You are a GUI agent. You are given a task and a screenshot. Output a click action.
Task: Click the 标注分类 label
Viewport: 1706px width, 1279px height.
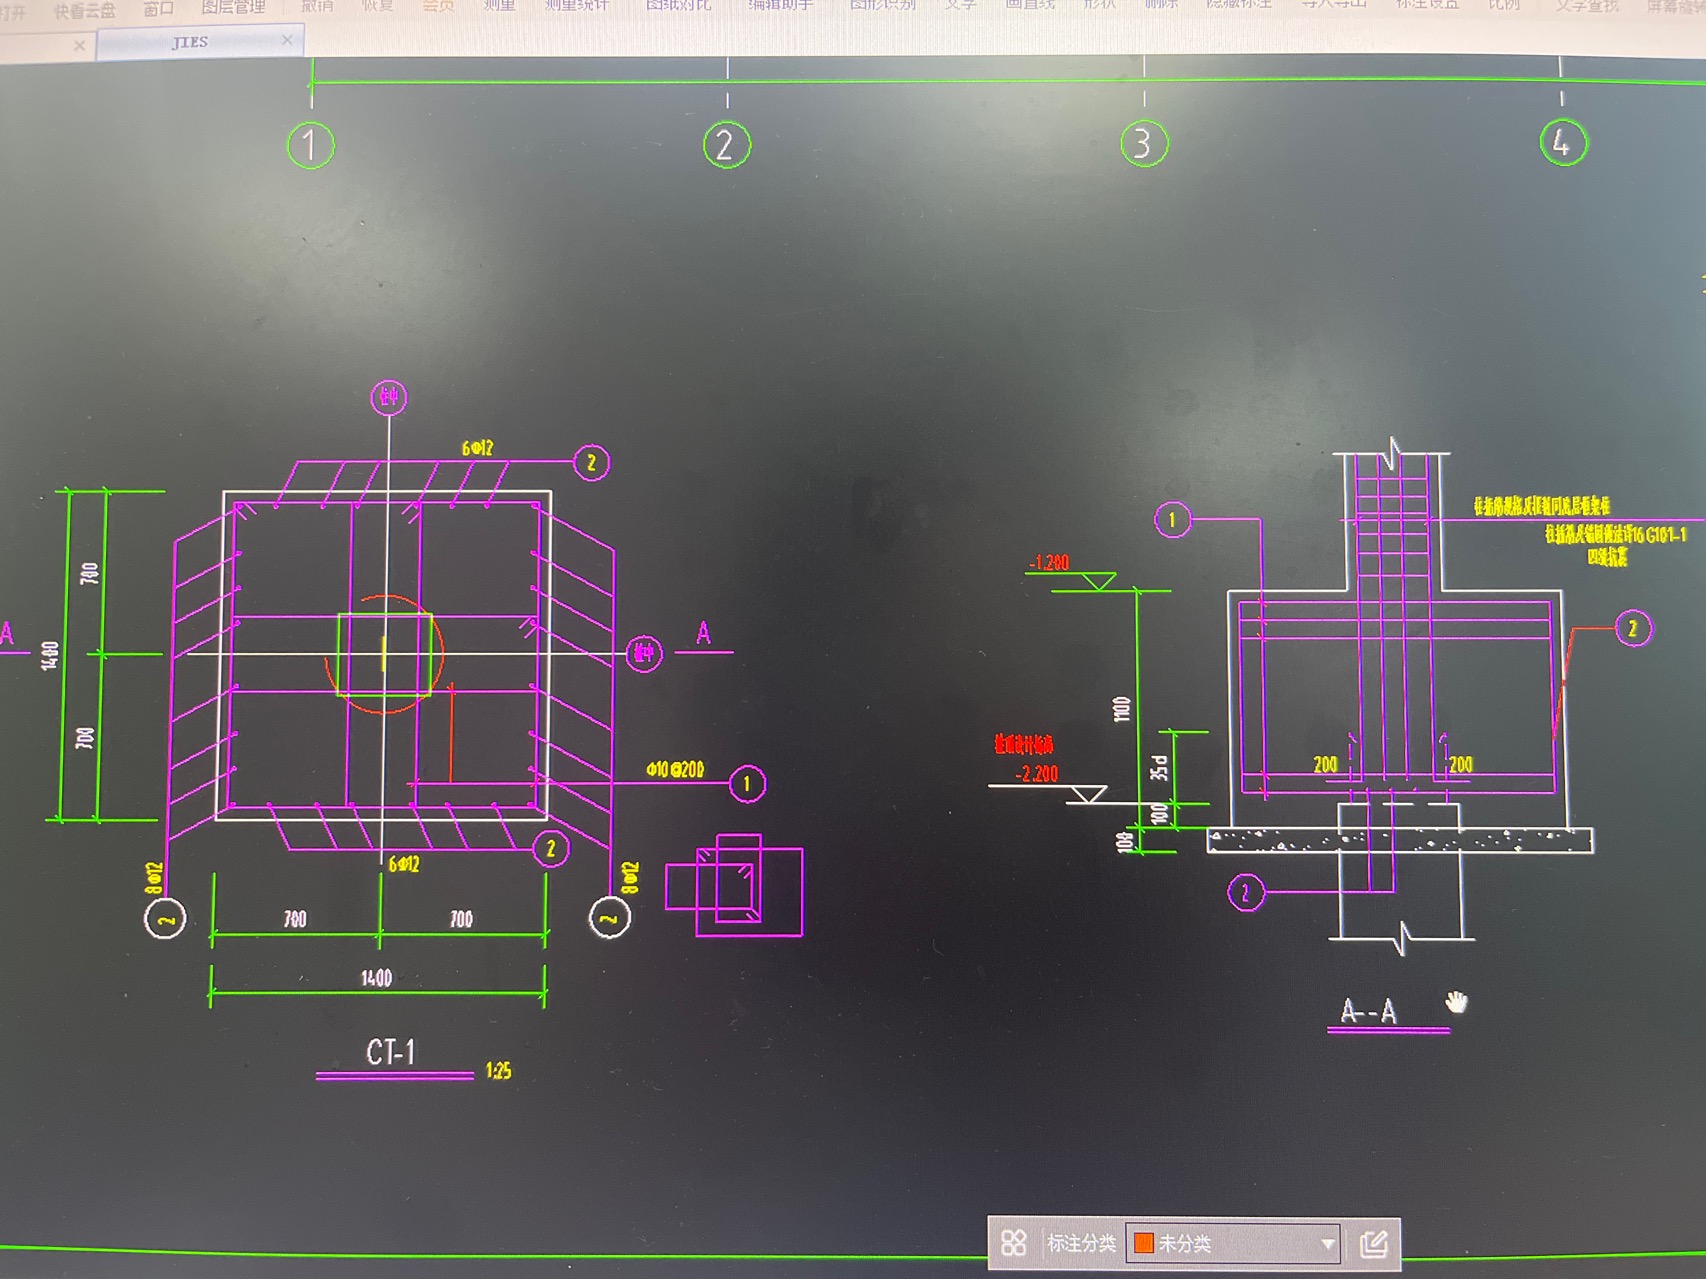click(1081, 1243)
